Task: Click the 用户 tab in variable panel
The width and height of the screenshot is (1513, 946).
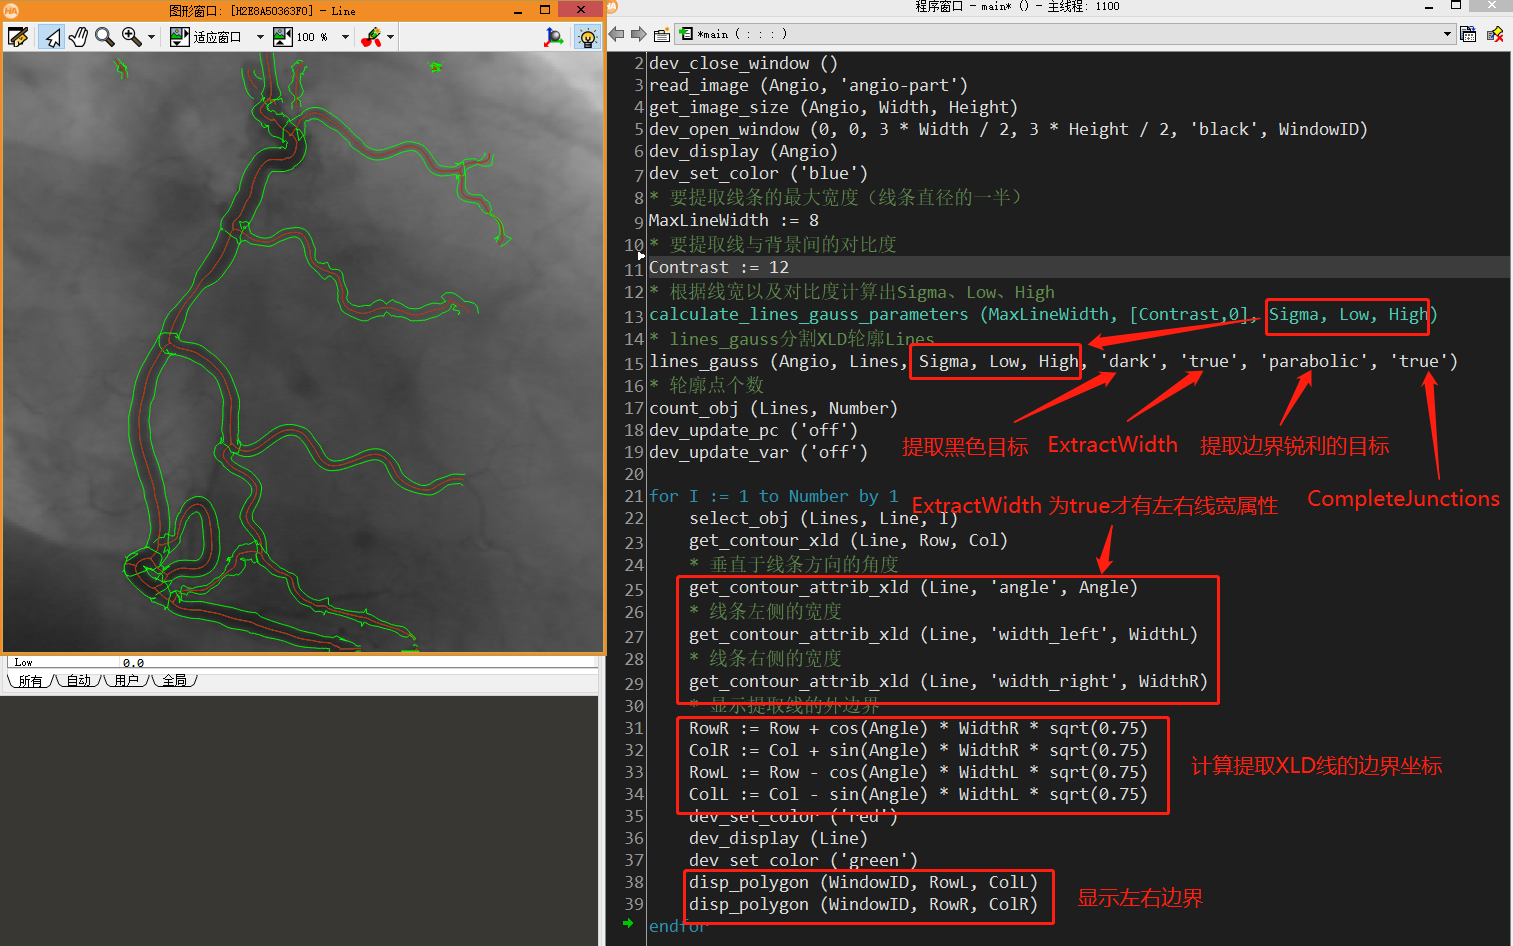Action: 127,681
